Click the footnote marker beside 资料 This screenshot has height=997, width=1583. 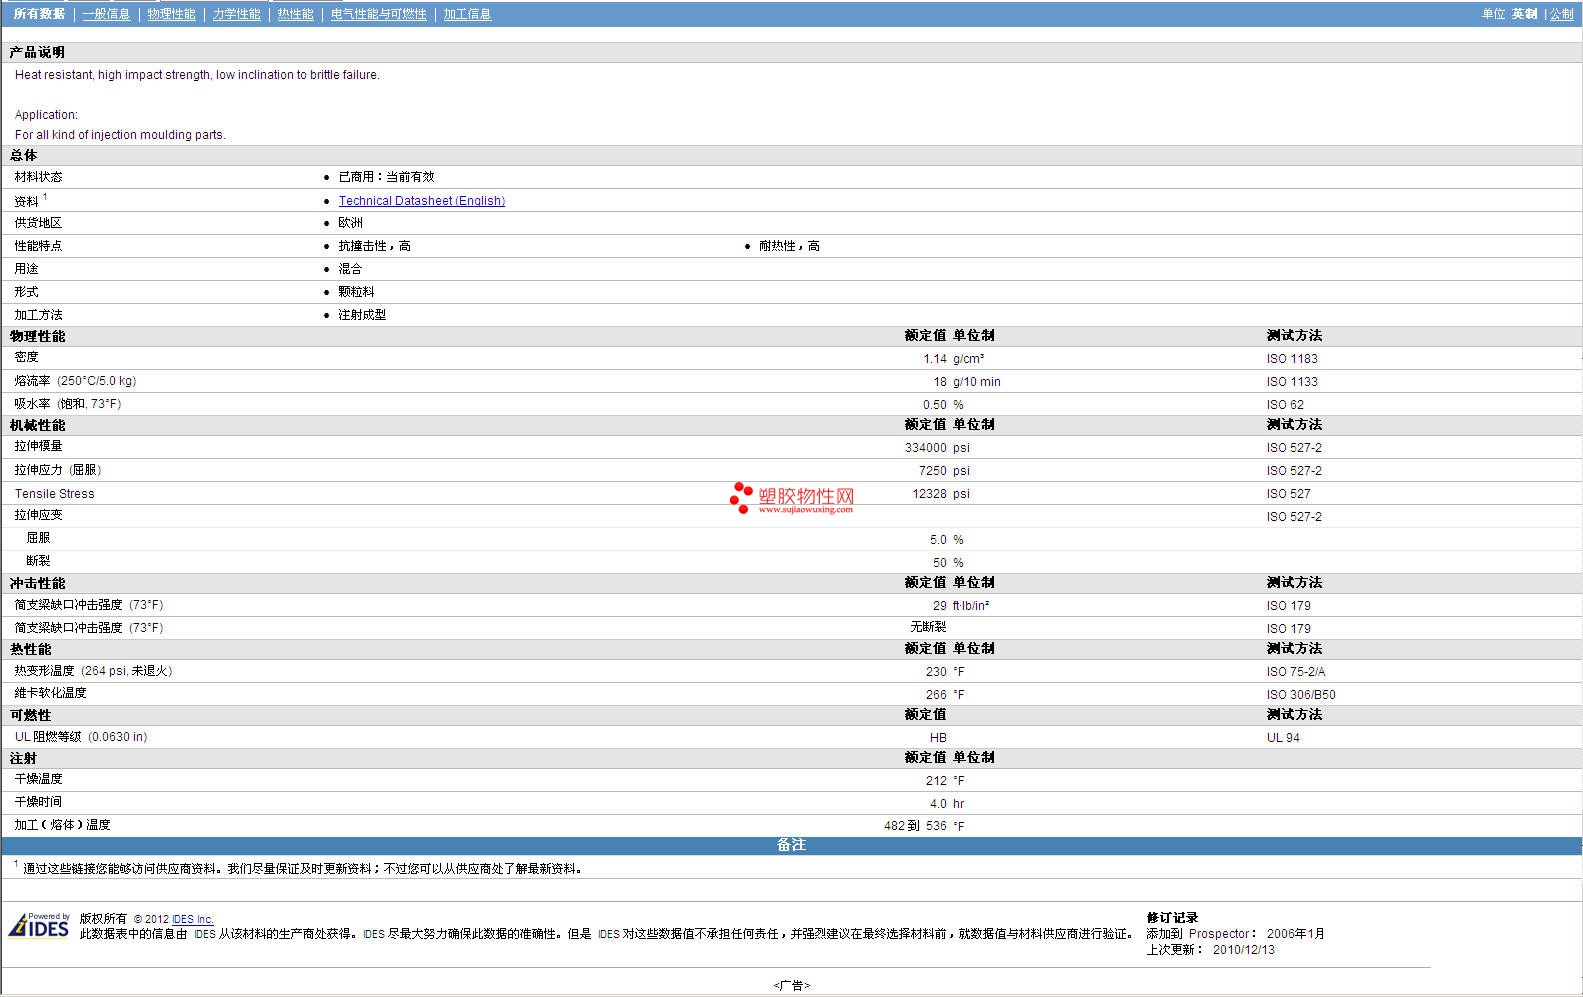[45, 197]
